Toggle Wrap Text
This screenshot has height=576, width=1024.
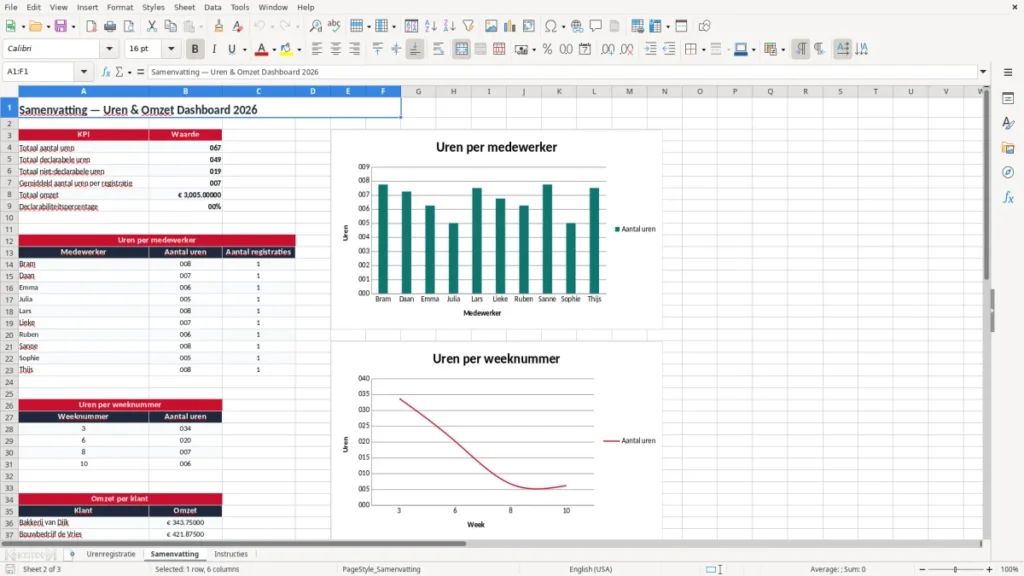tap(438, 49)
